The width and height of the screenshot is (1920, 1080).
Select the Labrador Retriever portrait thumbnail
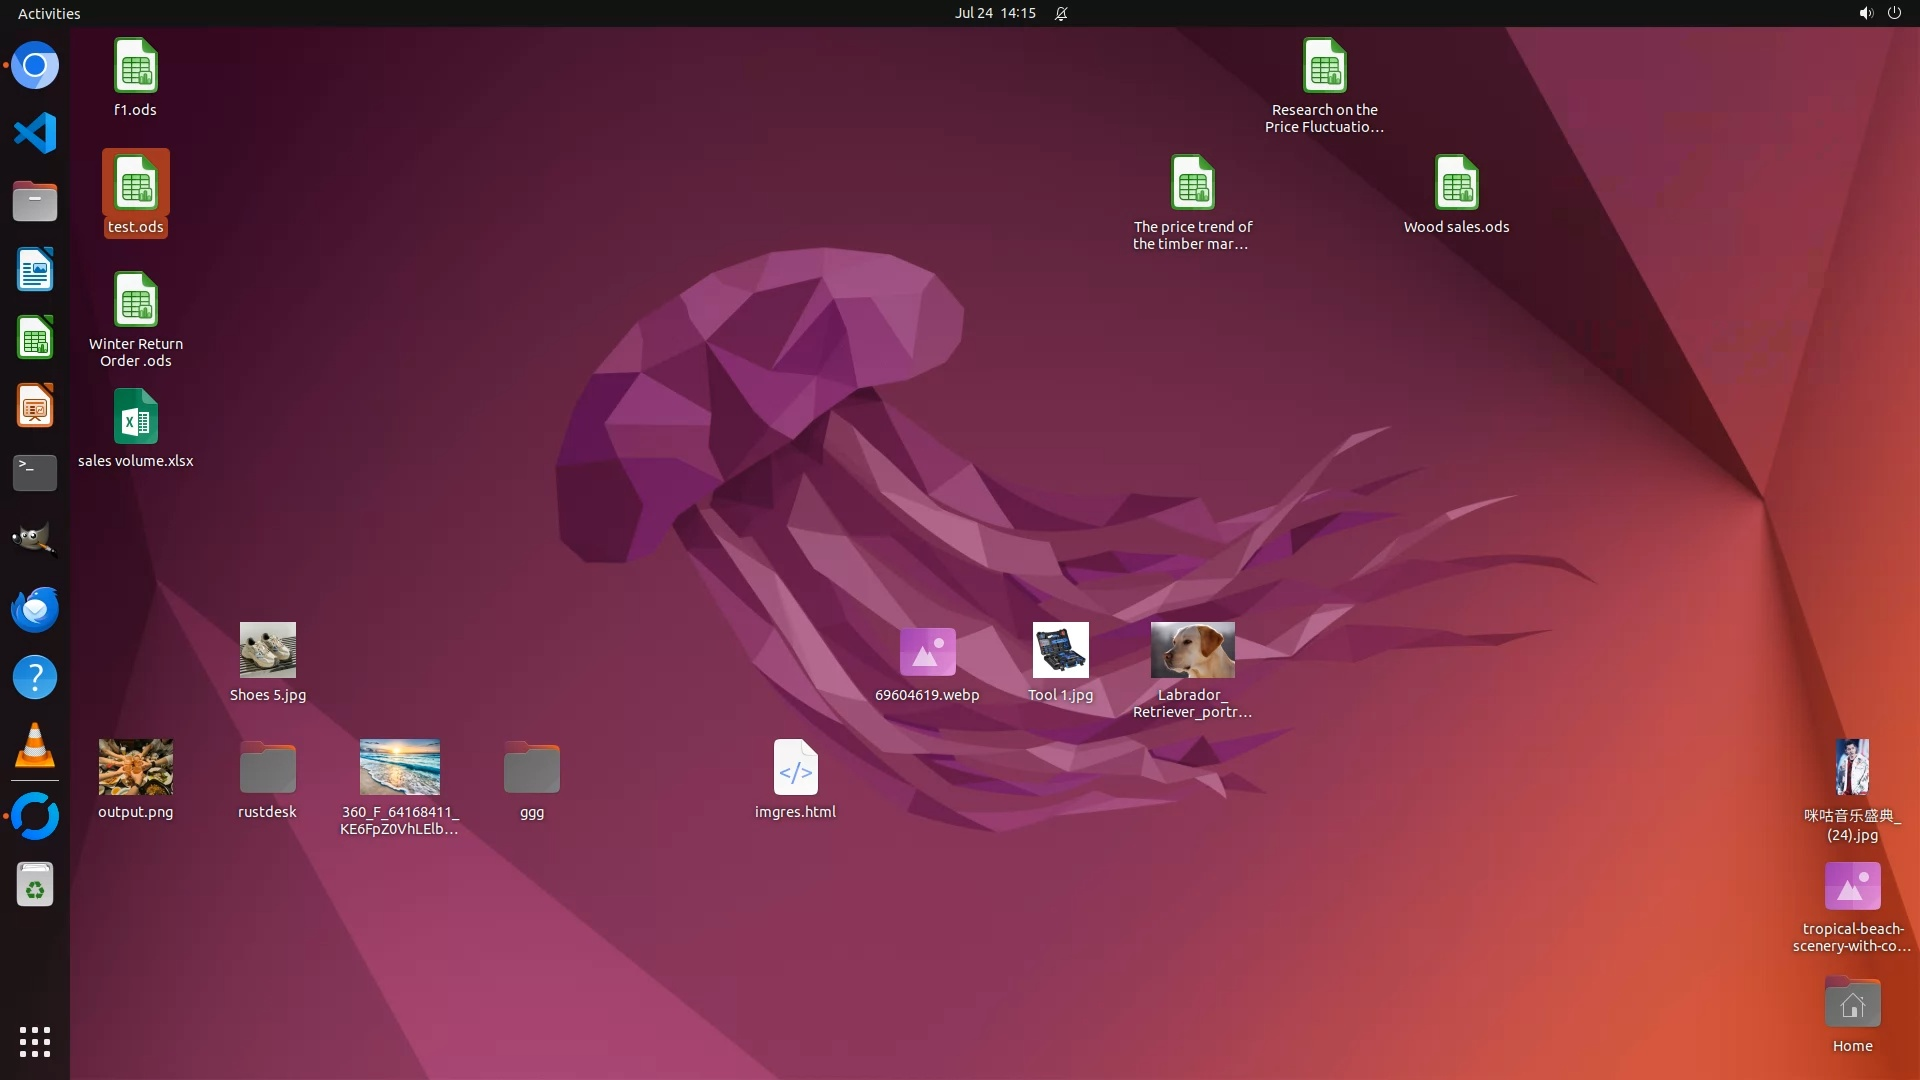1192,651
